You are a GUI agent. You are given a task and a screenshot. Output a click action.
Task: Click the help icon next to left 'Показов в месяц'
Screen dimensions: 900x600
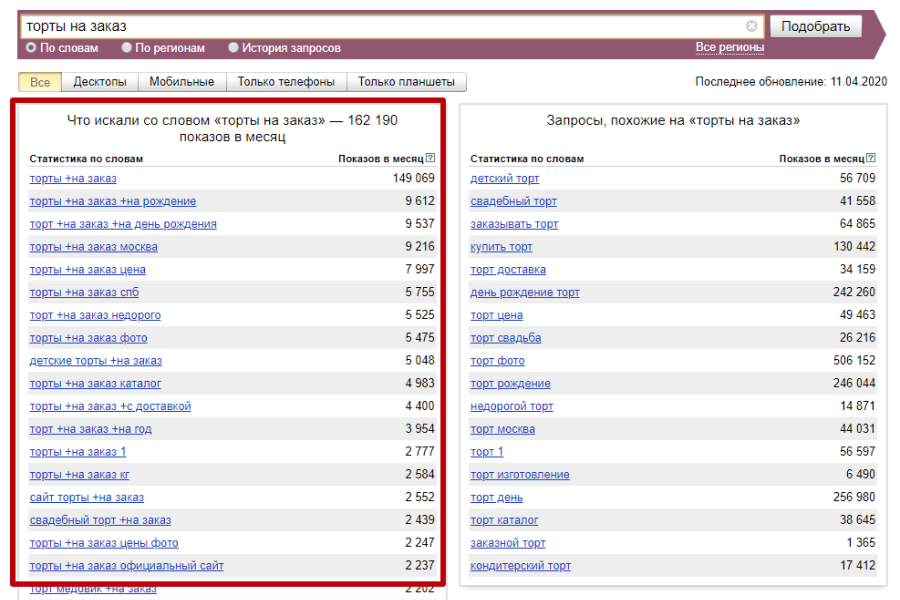coord(430,158)
